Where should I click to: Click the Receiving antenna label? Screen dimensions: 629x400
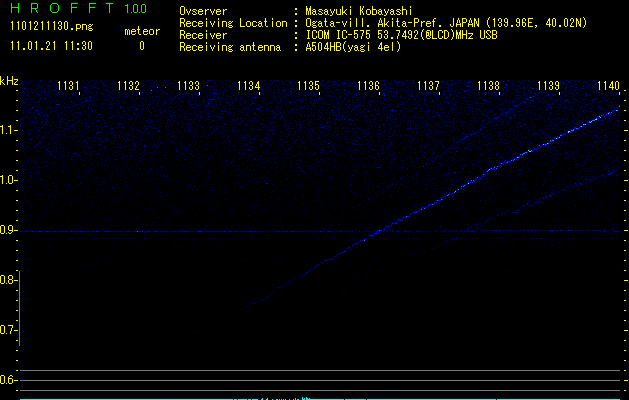click(230, 47)
